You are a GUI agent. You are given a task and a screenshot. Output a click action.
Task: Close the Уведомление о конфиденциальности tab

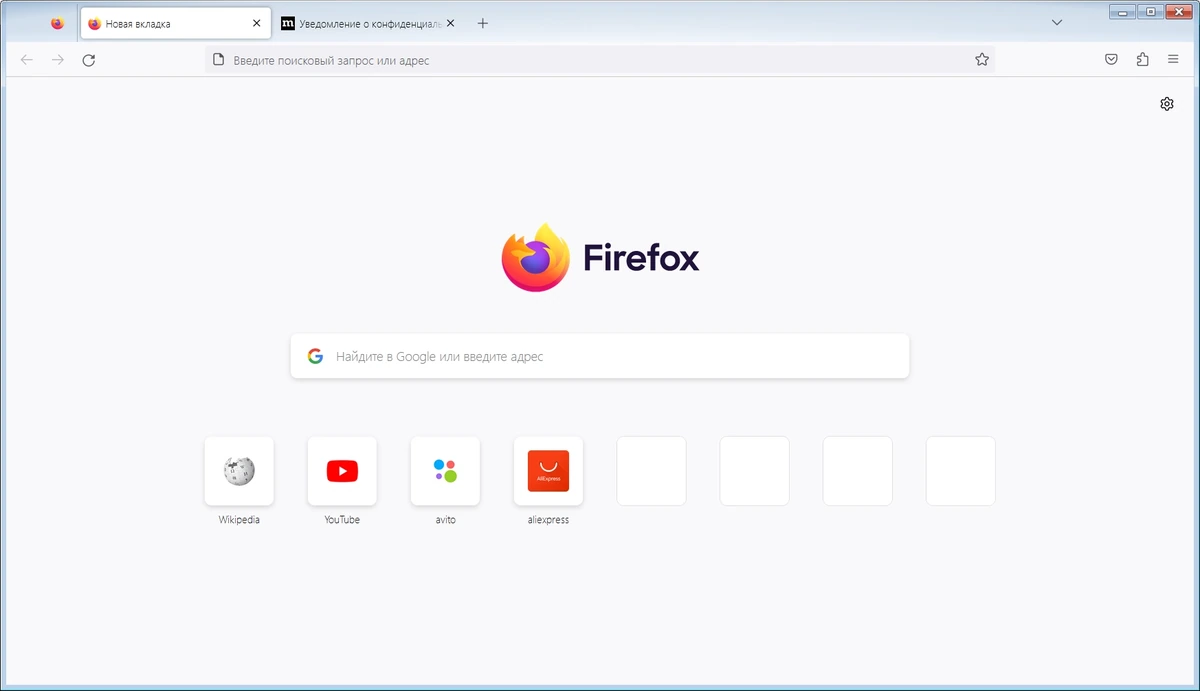click(x=450, y=23)
